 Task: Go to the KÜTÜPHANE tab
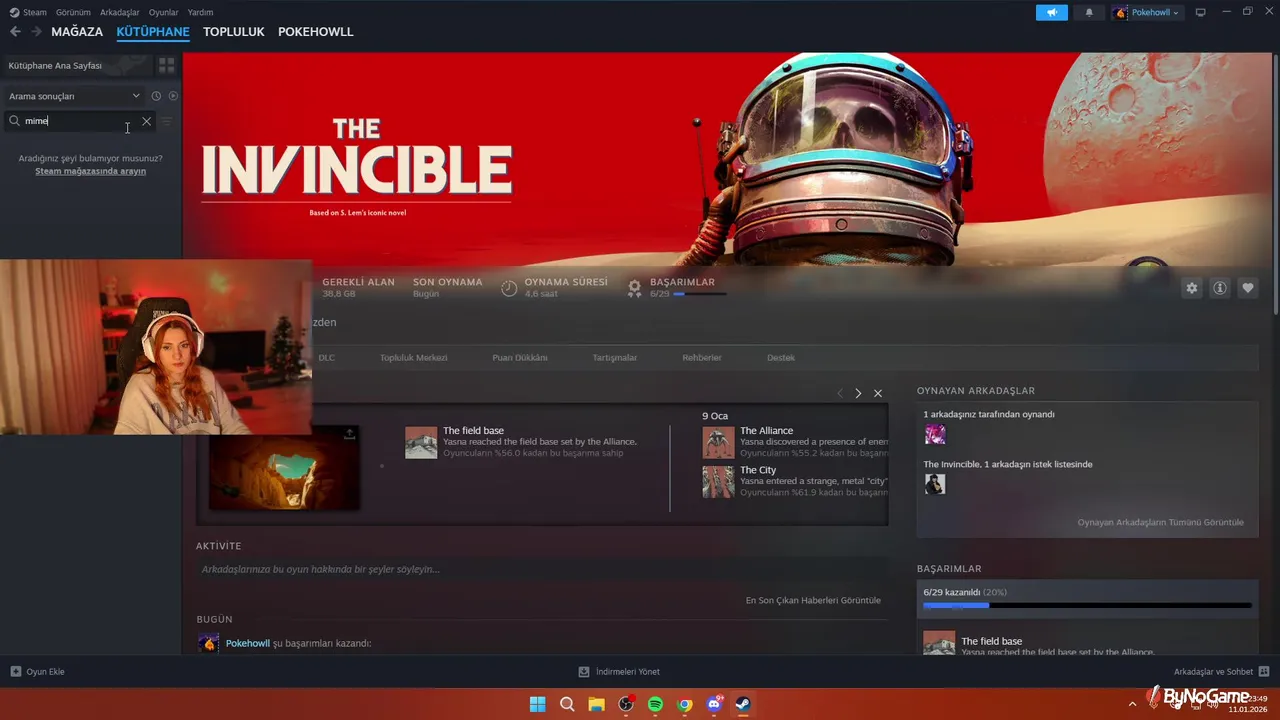153,32
